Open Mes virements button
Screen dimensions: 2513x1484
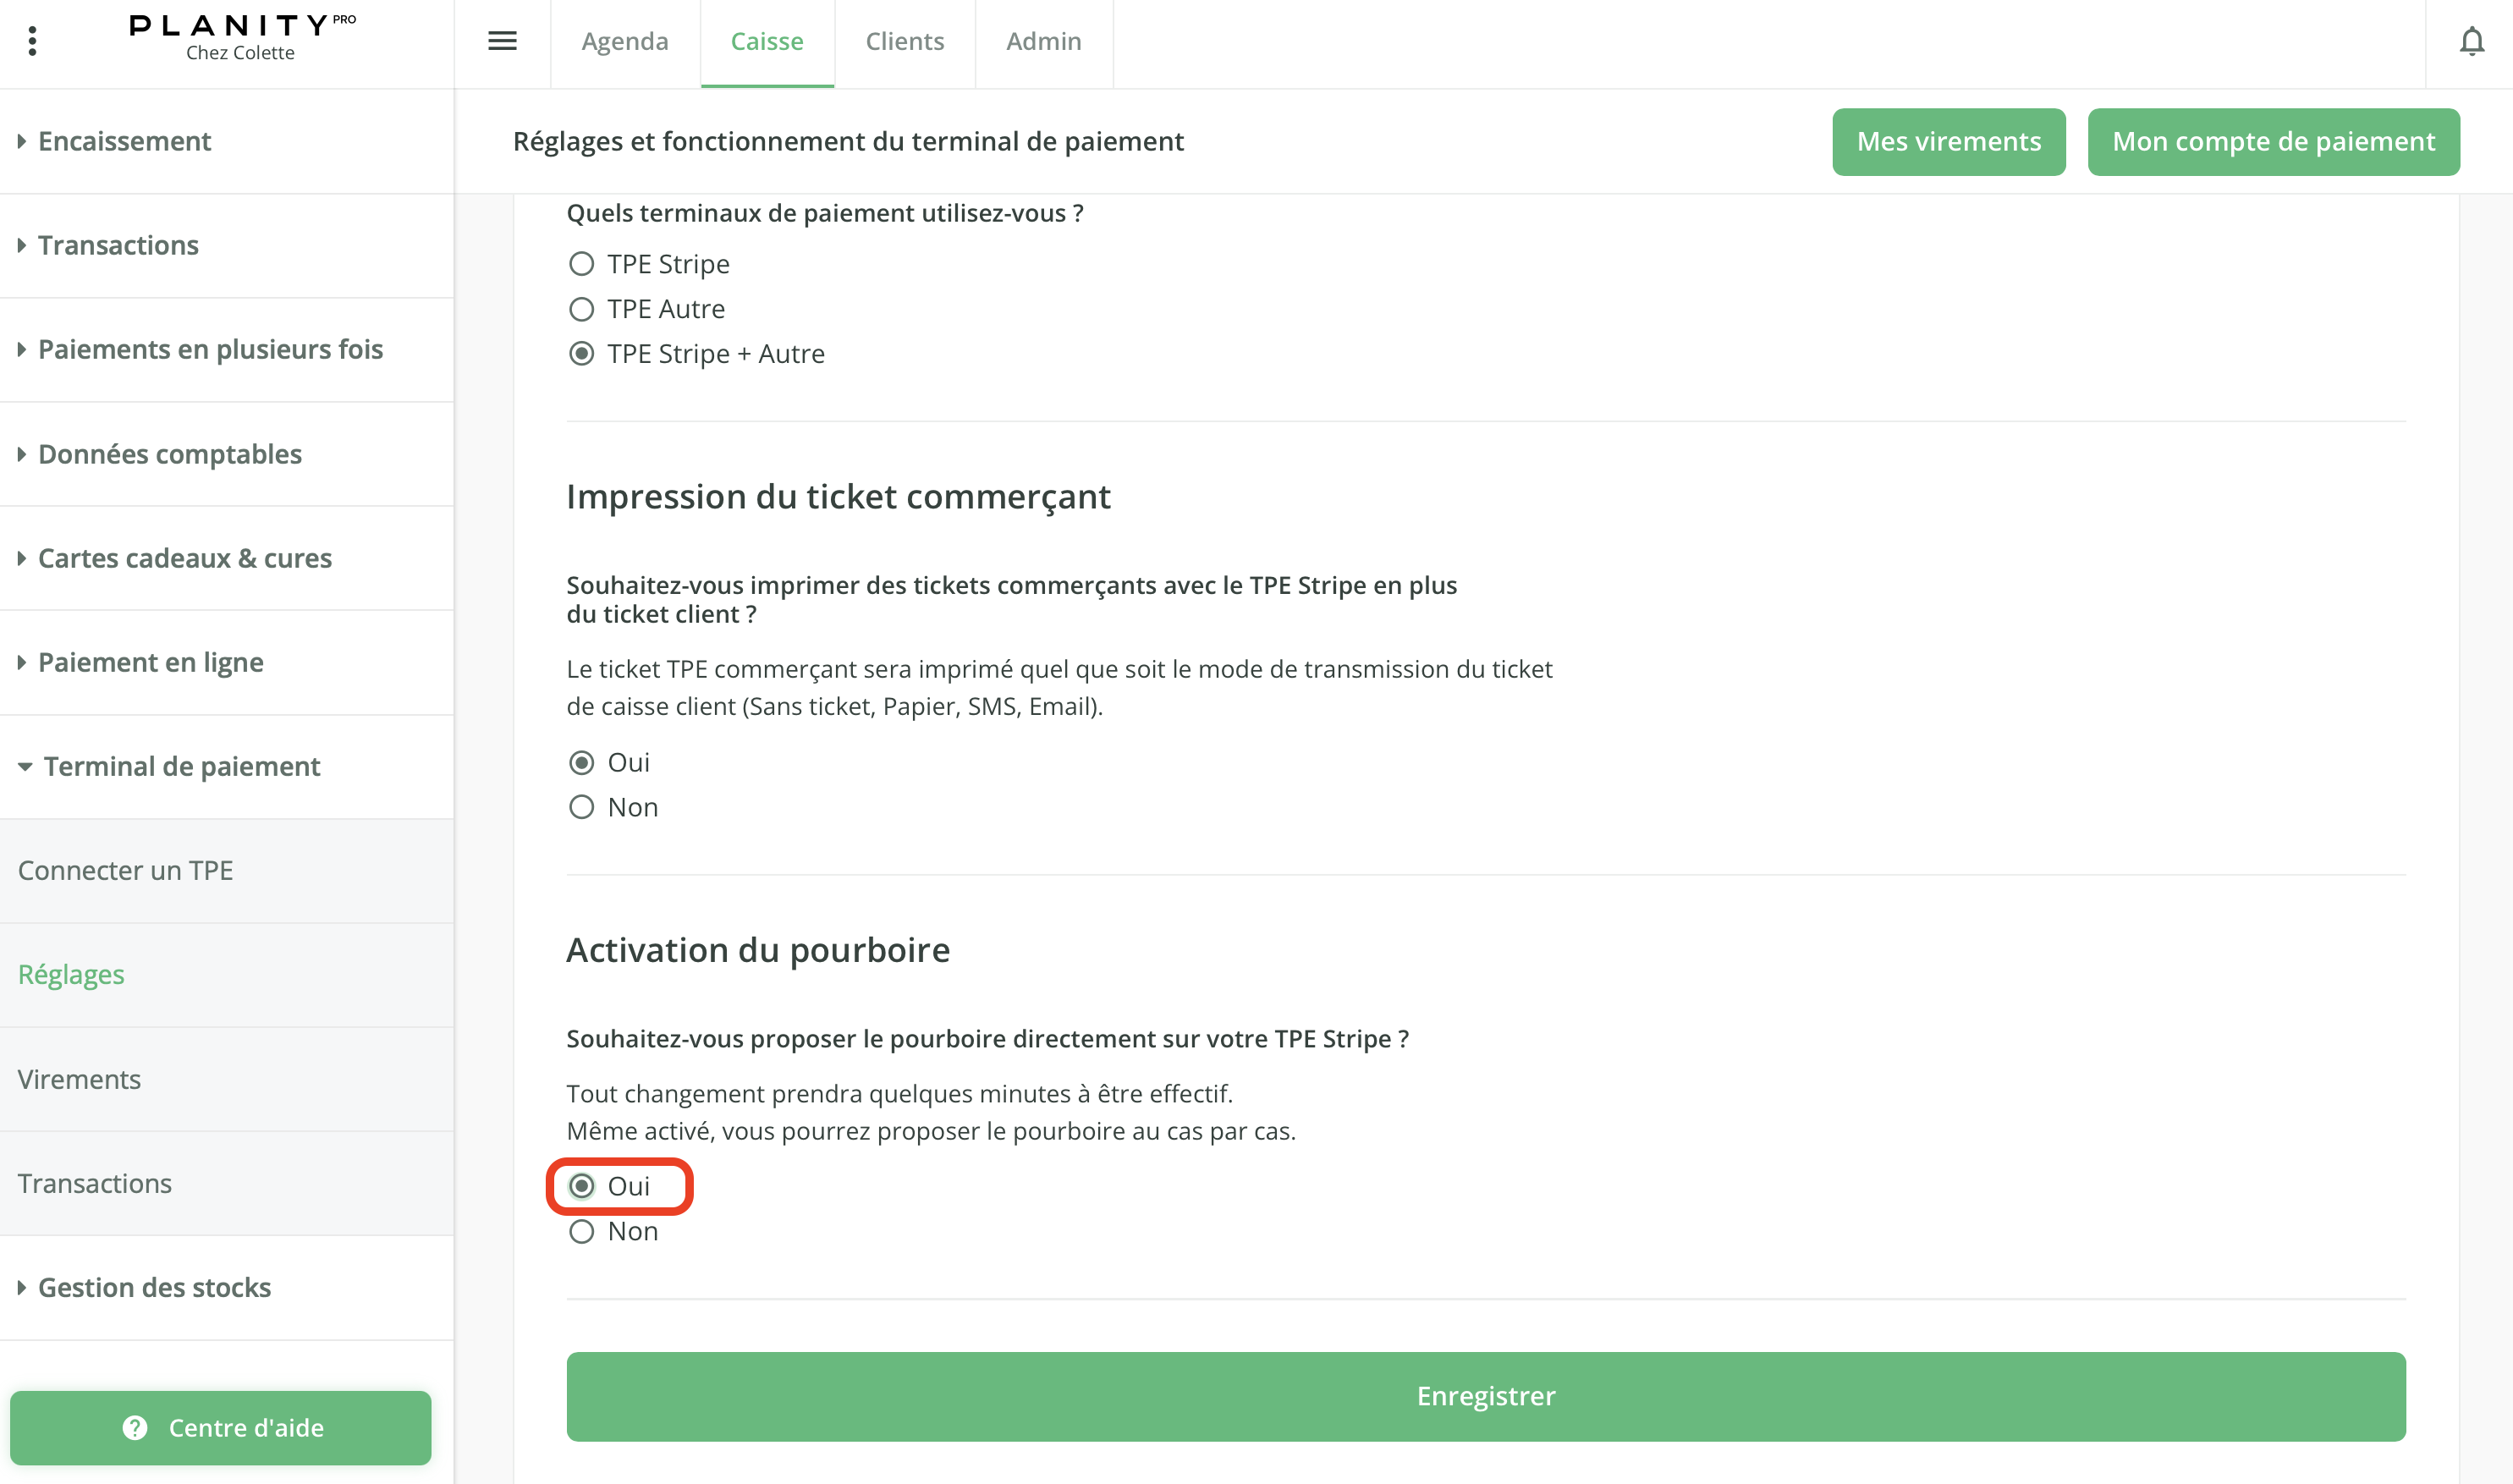1948,142
